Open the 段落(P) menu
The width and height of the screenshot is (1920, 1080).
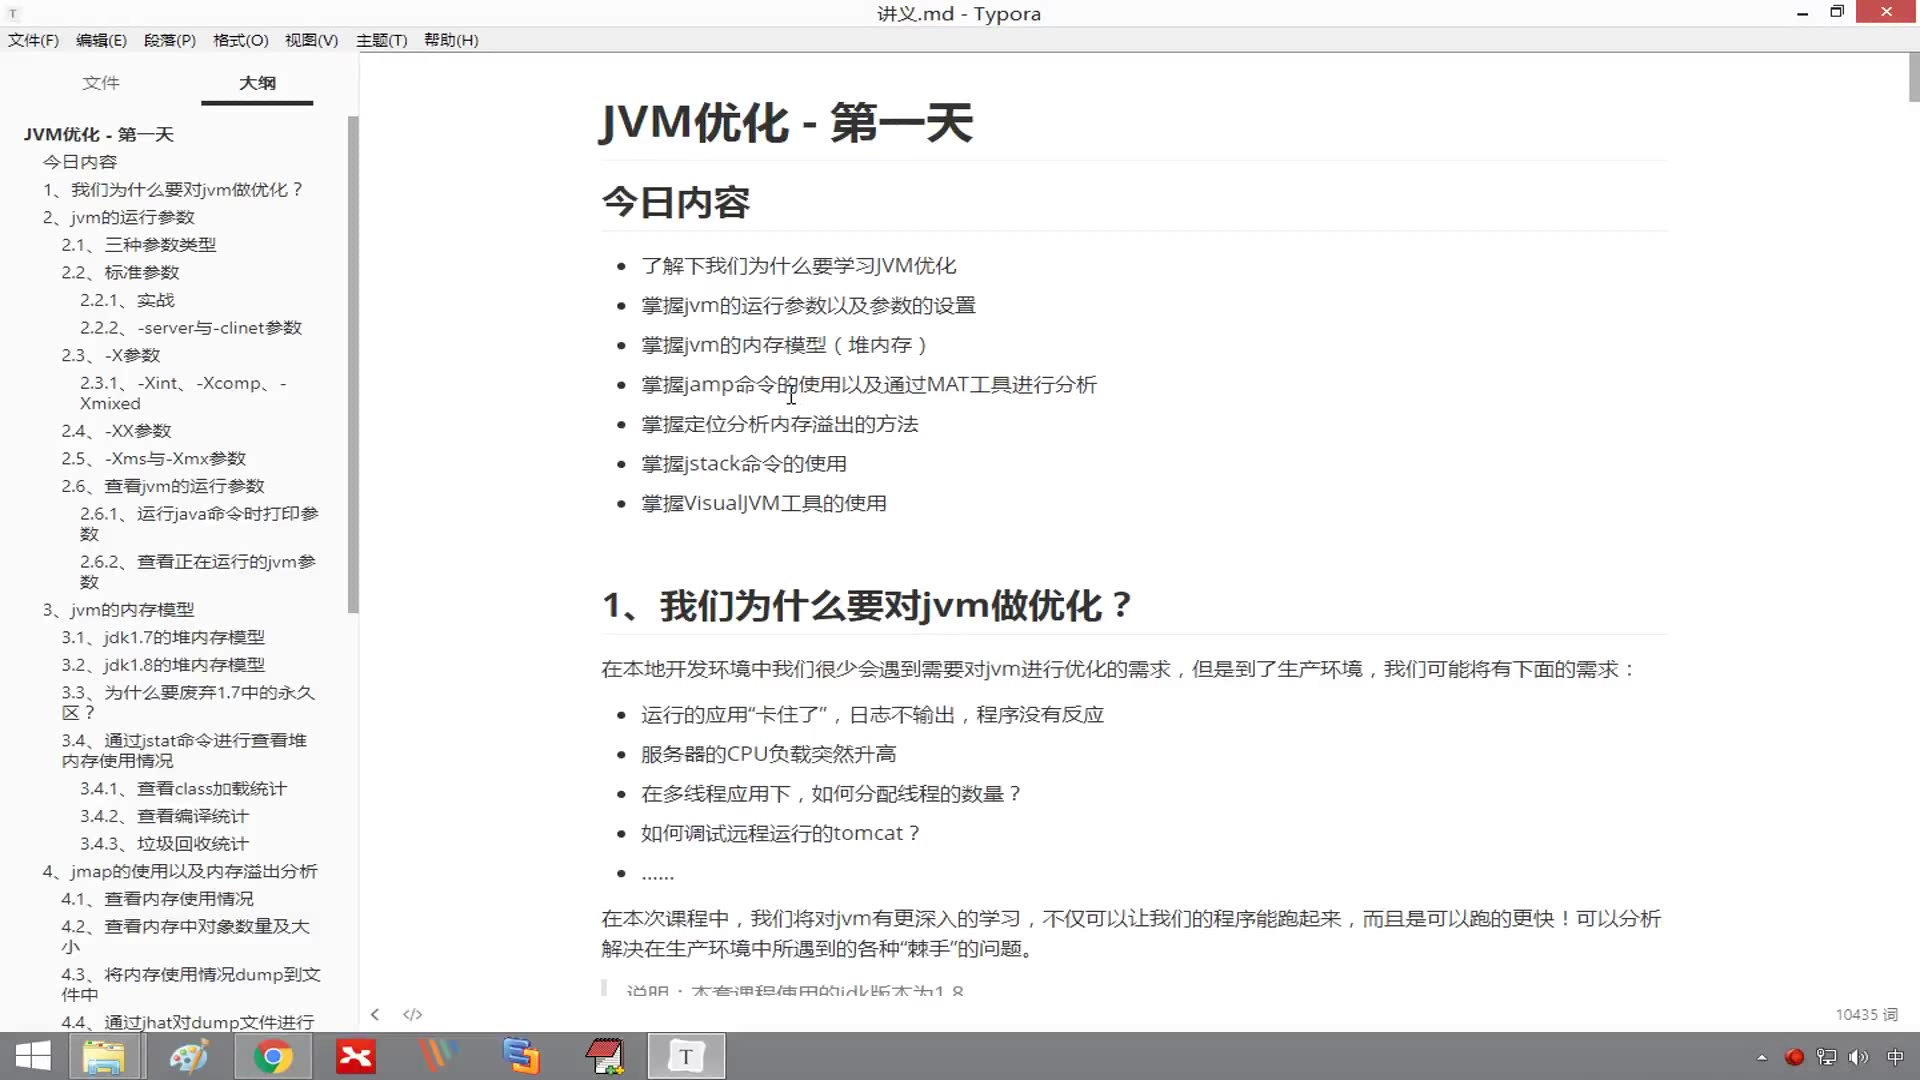169,40
